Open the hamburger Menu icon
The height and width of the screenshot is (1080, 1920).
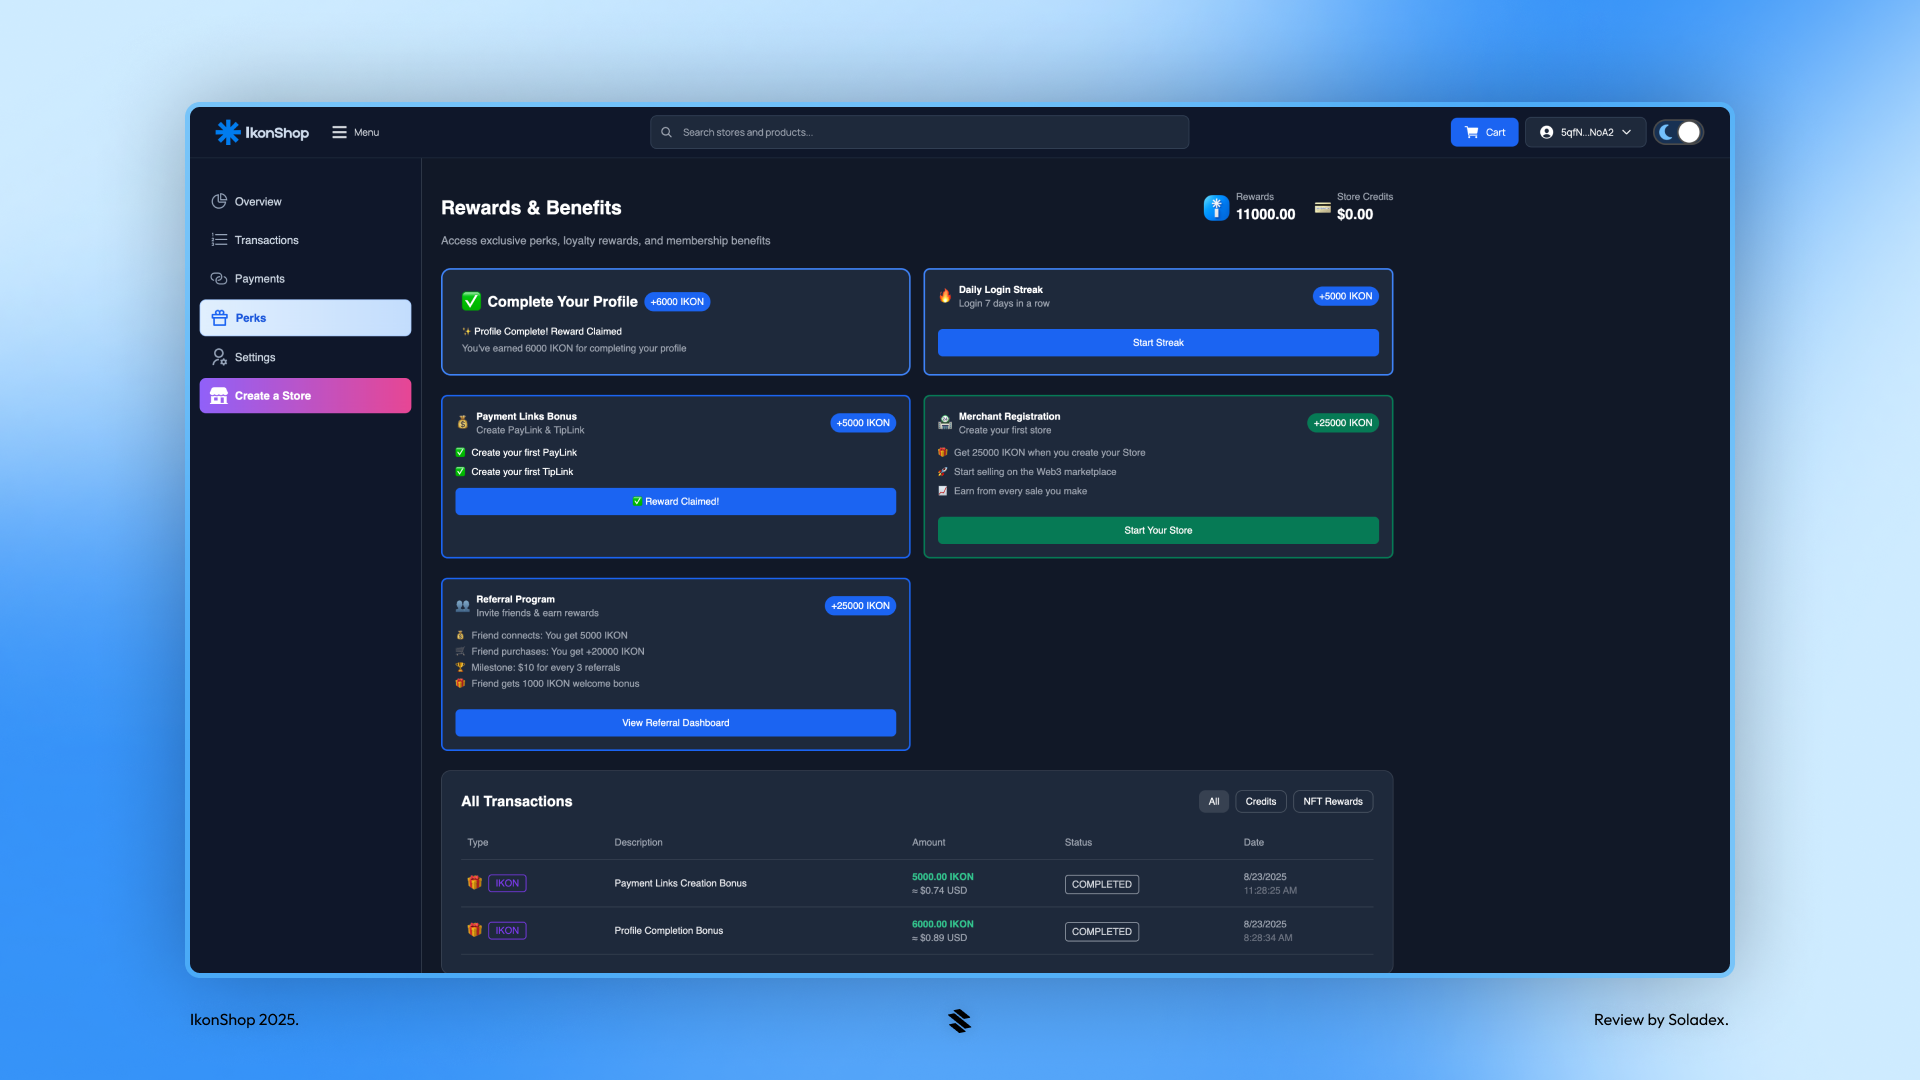pos(340,132)
